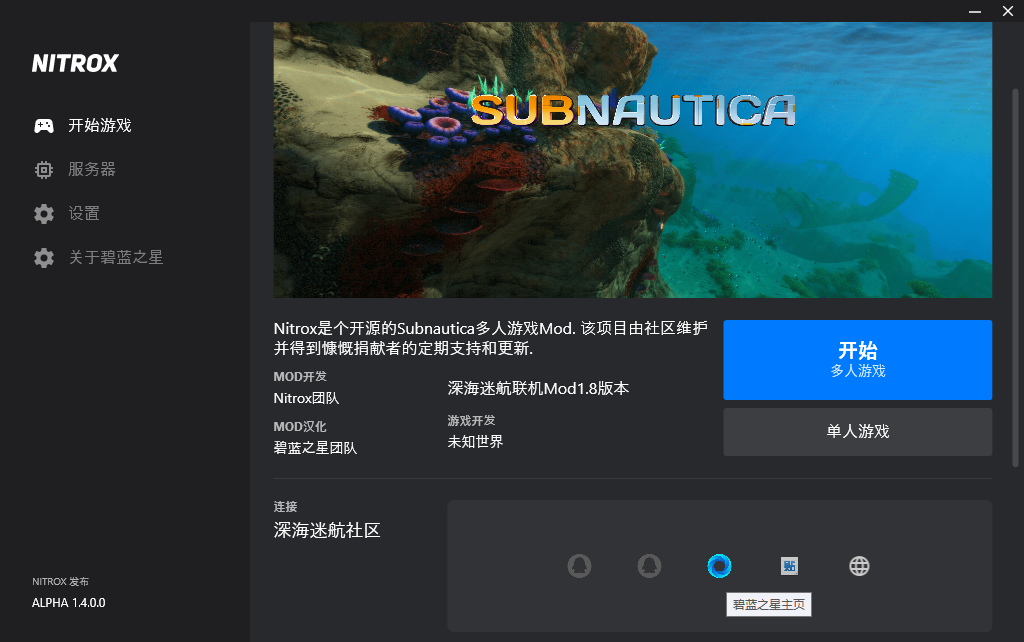
Task: Click the Nitrox团队 developer name
Action: pos(306,398)
